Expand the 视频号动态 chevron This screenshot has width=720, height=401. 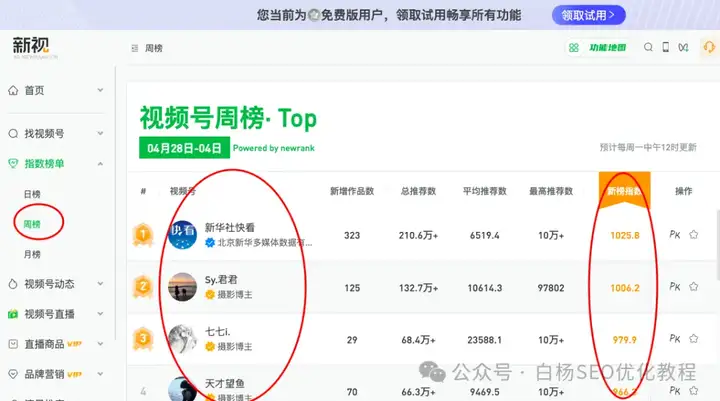click(x=100, y=284)
